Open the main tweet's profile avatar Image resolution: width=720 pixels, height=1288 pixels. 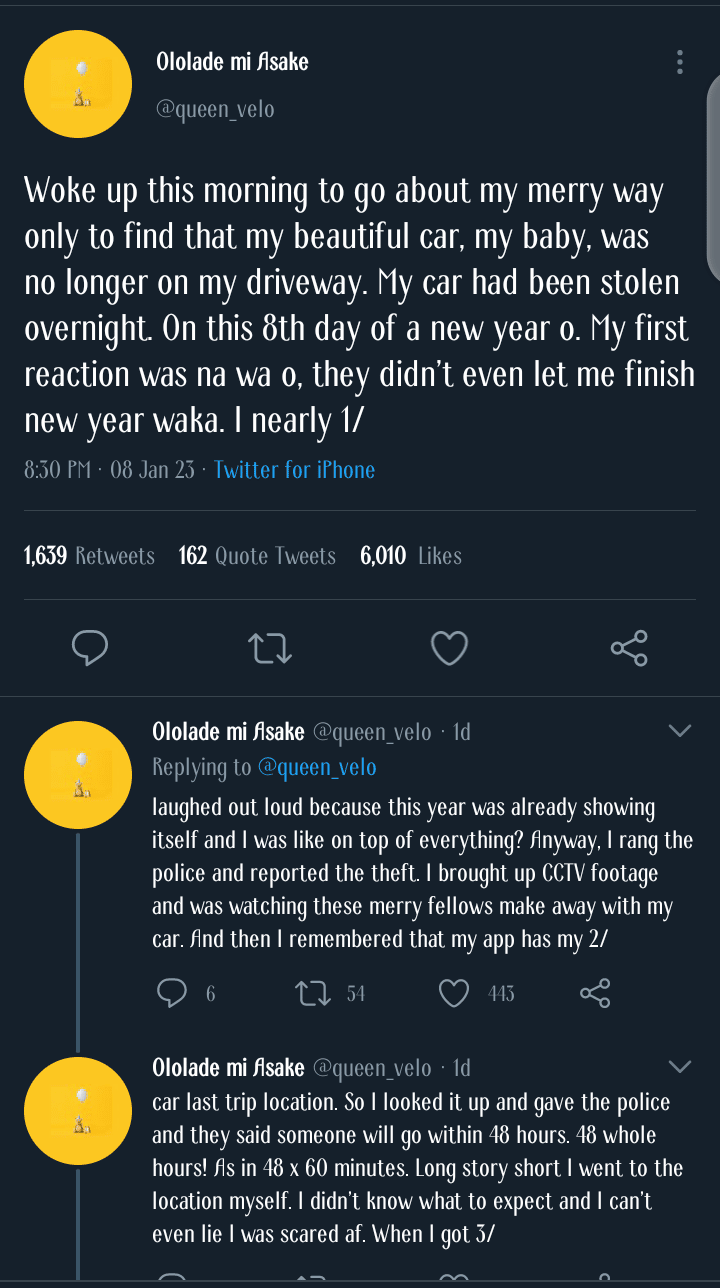pyautogui.click(x=78, y=84)
